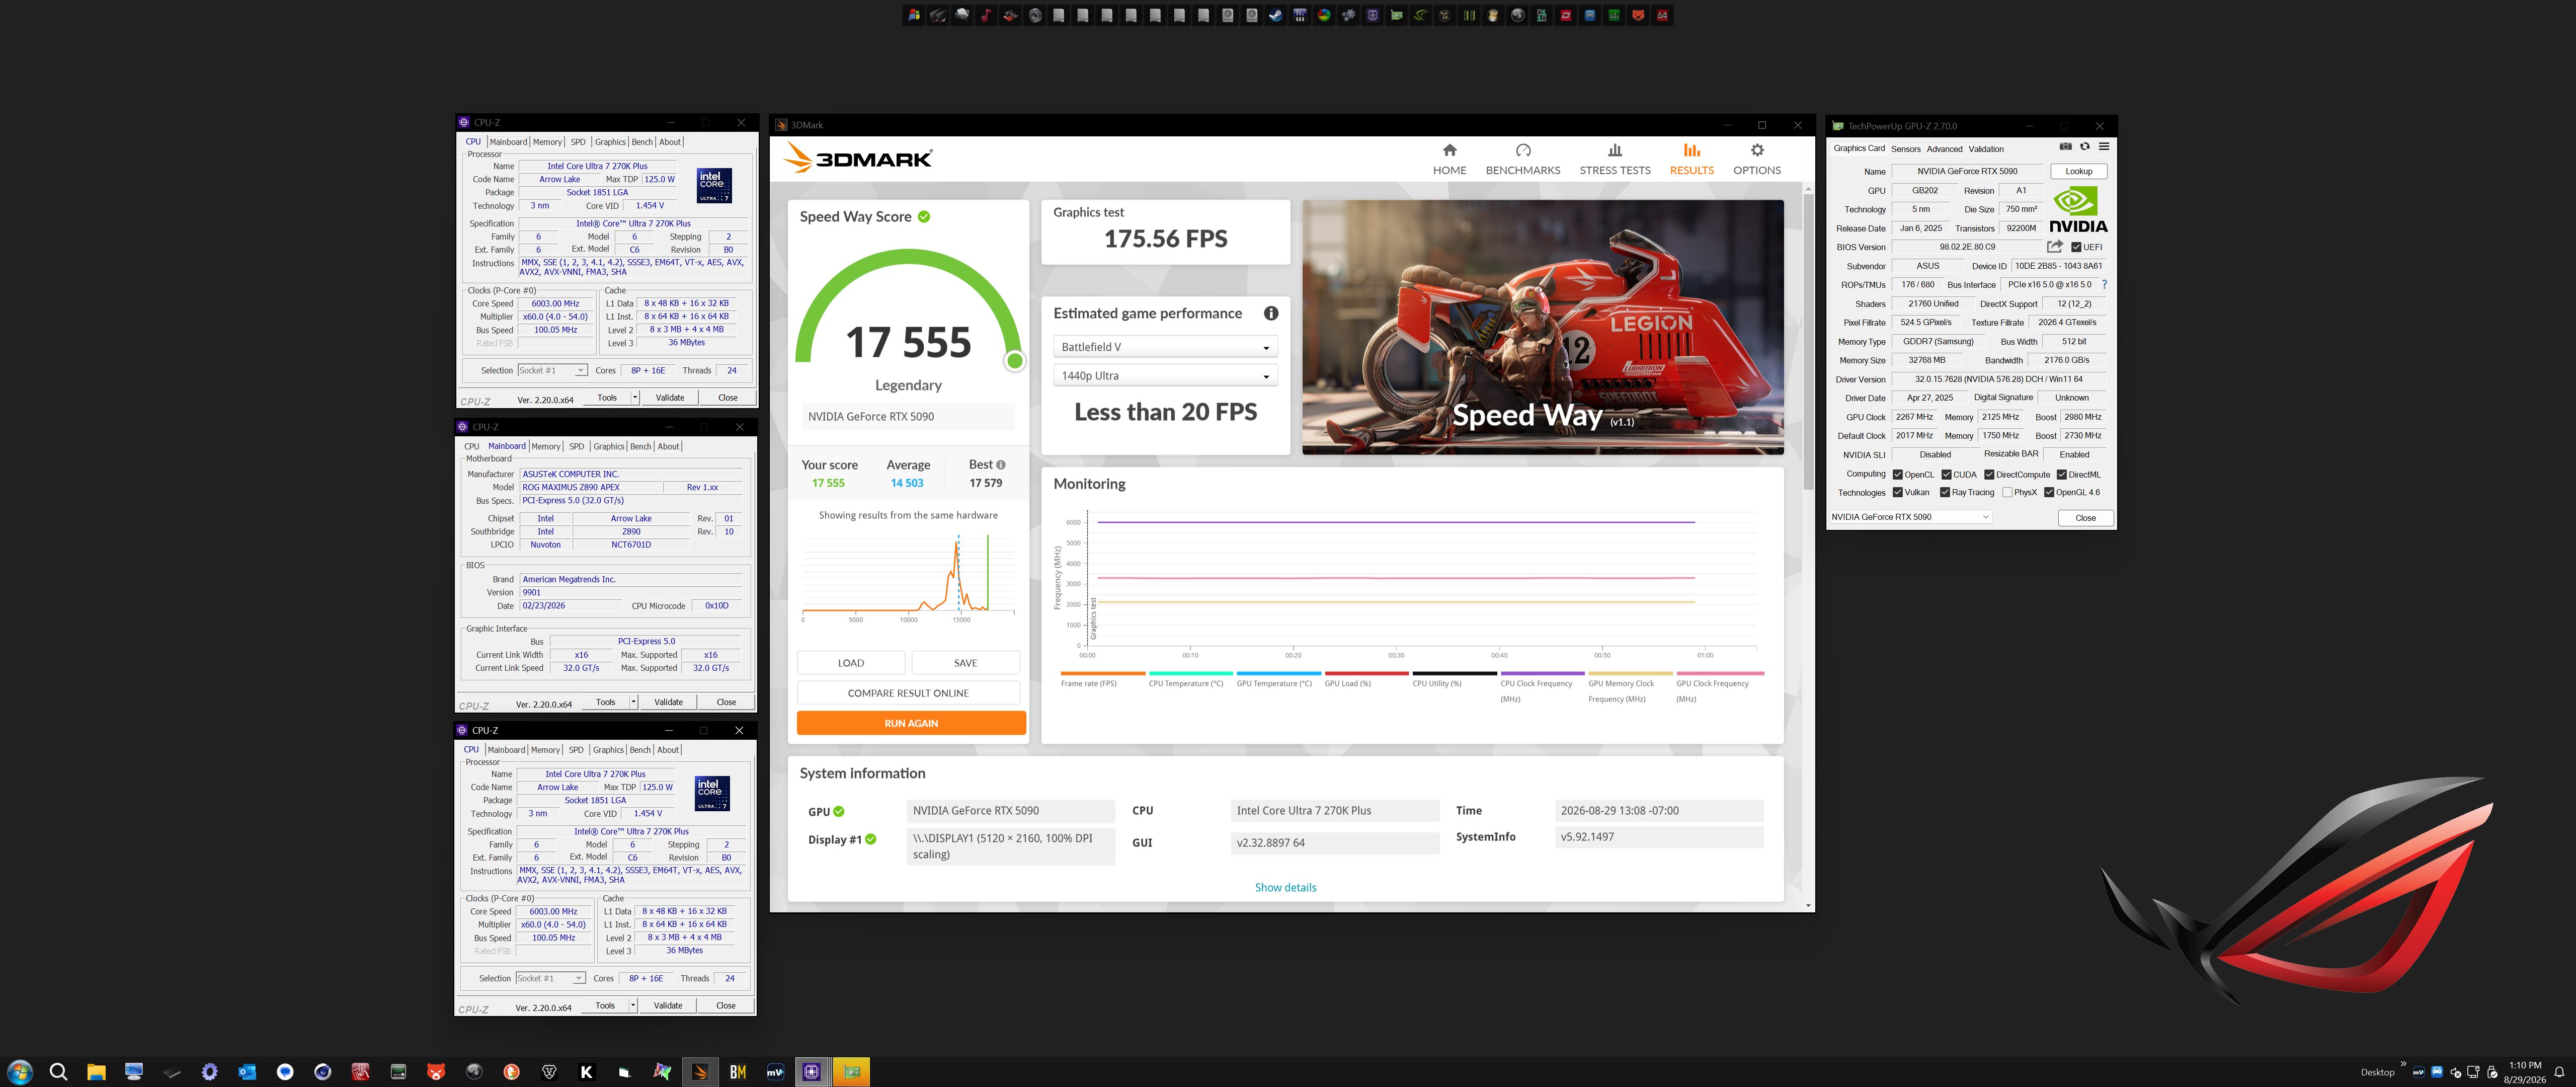Viewport: 2576px width, 1087px height.
Task: Open GPU-Z hamburger menu
Action: tap(2104, 147)
